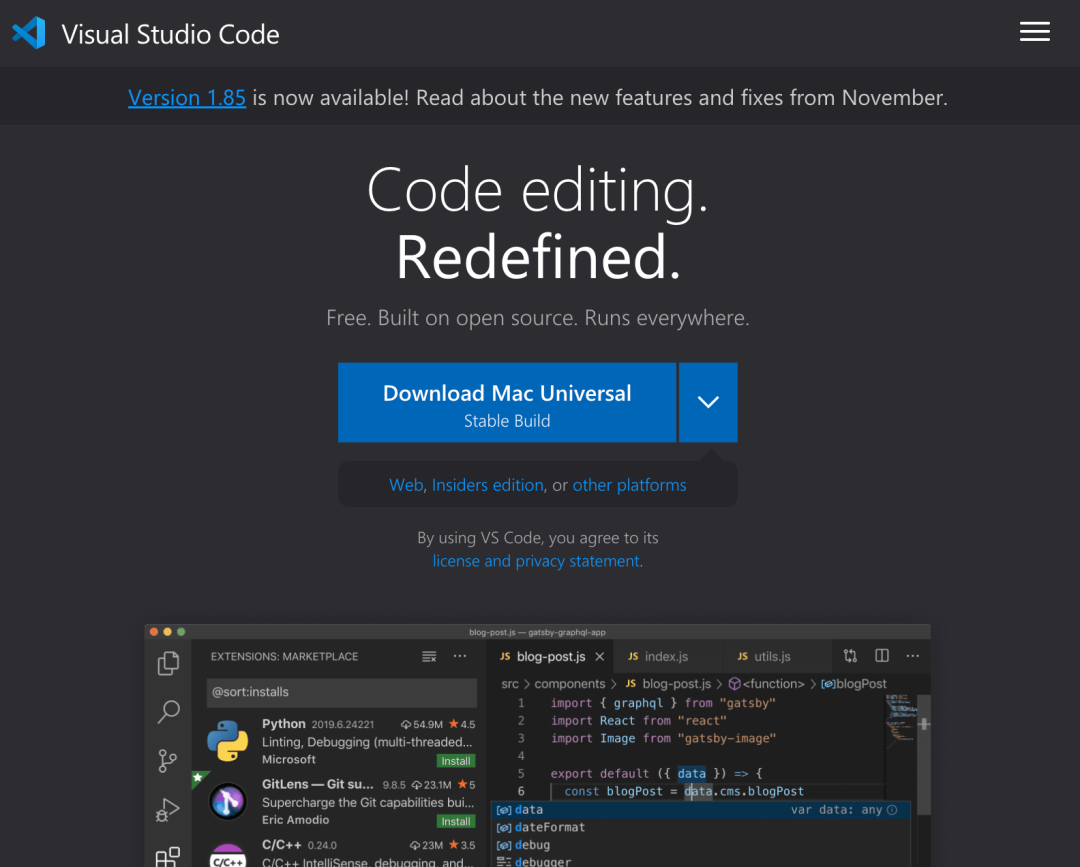Click the GitLens star rating icon
The width and height of the screenshot is (1080, 867).
[x=462, y=784]
